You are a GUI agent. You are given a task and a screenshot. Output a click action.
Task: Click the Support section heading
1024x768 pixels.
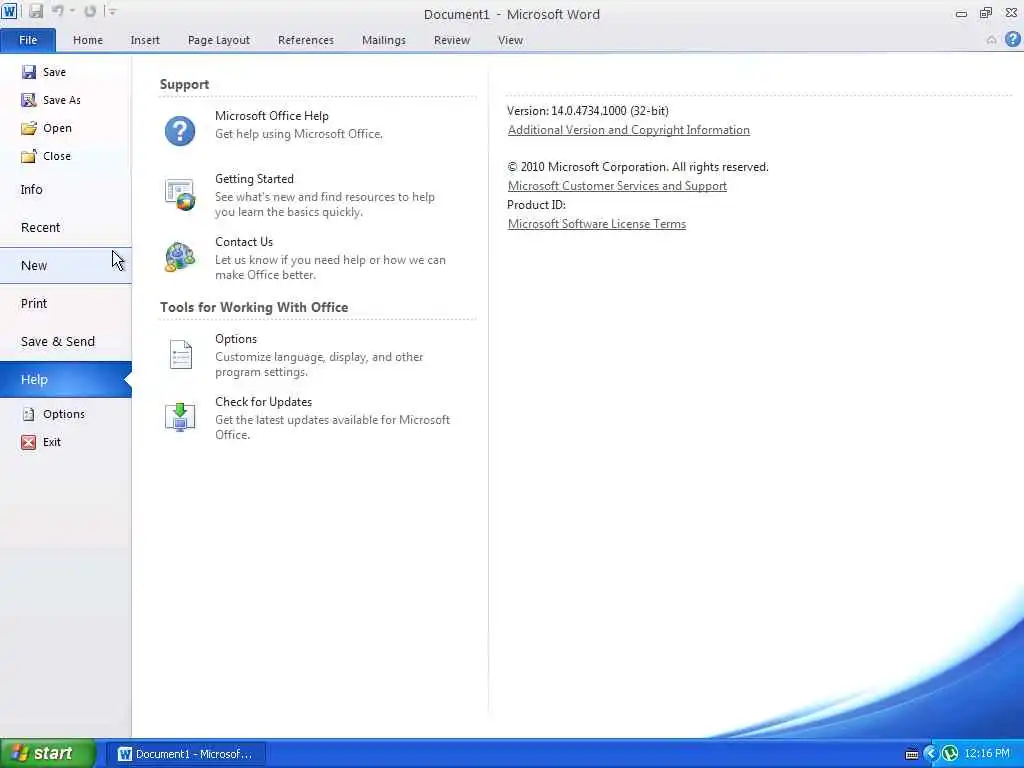(184, 84)
